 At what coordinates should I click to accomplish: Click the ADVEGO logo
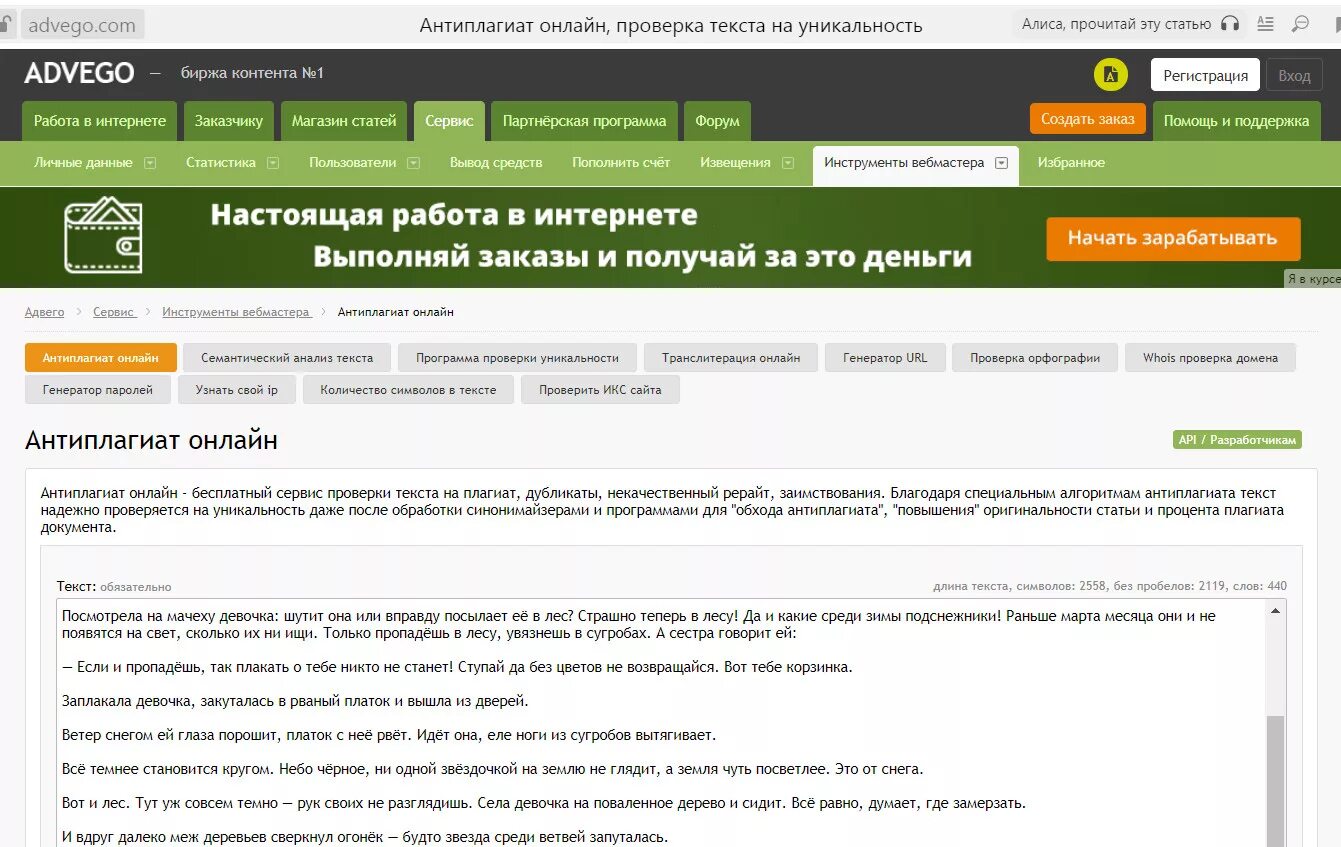point(79,73)
